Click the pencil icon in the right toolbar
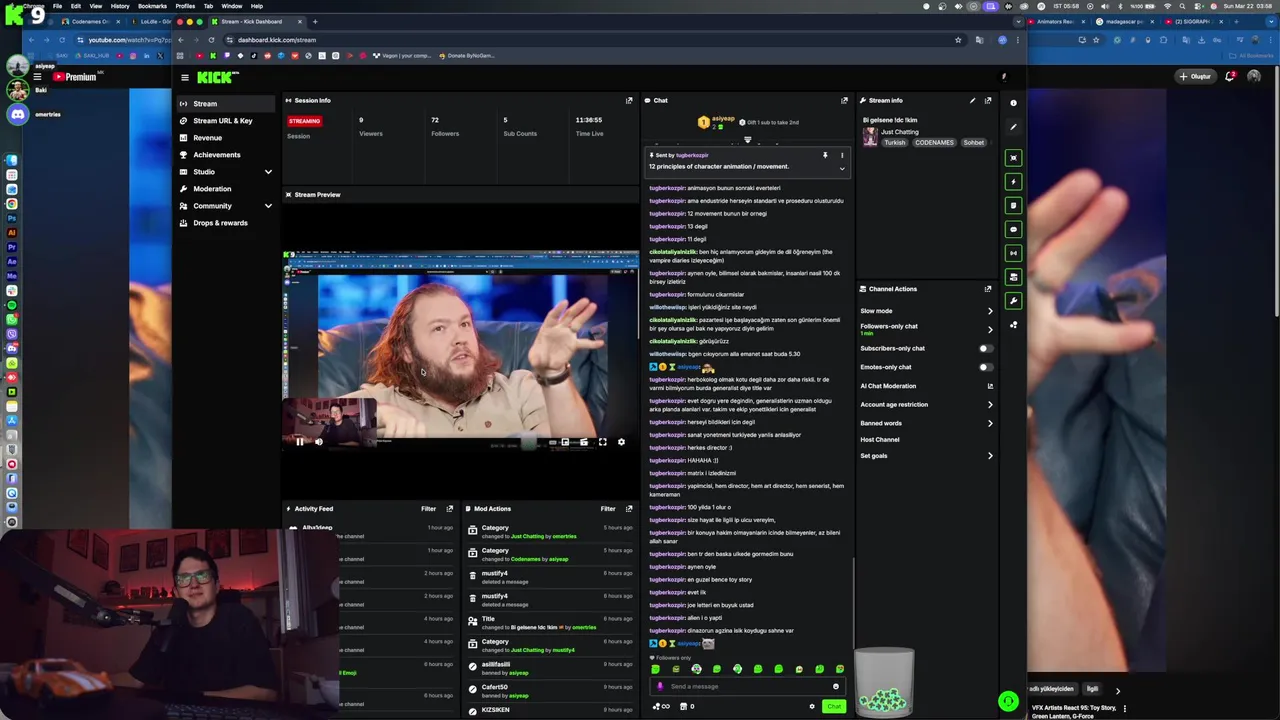 1013,127
